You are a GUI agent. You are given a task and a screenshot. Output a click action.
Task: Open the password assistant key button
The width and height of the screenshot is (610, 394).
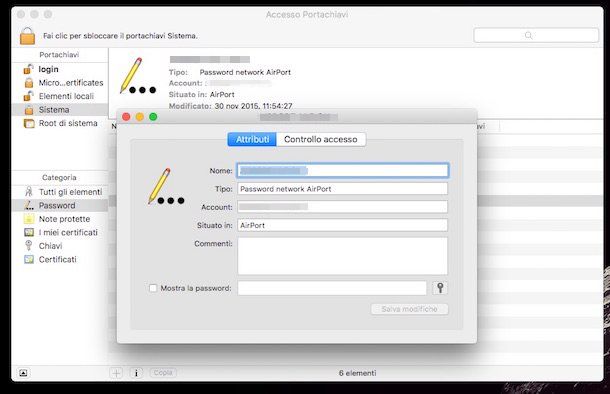pyautogui.click(x=440, y=288)
